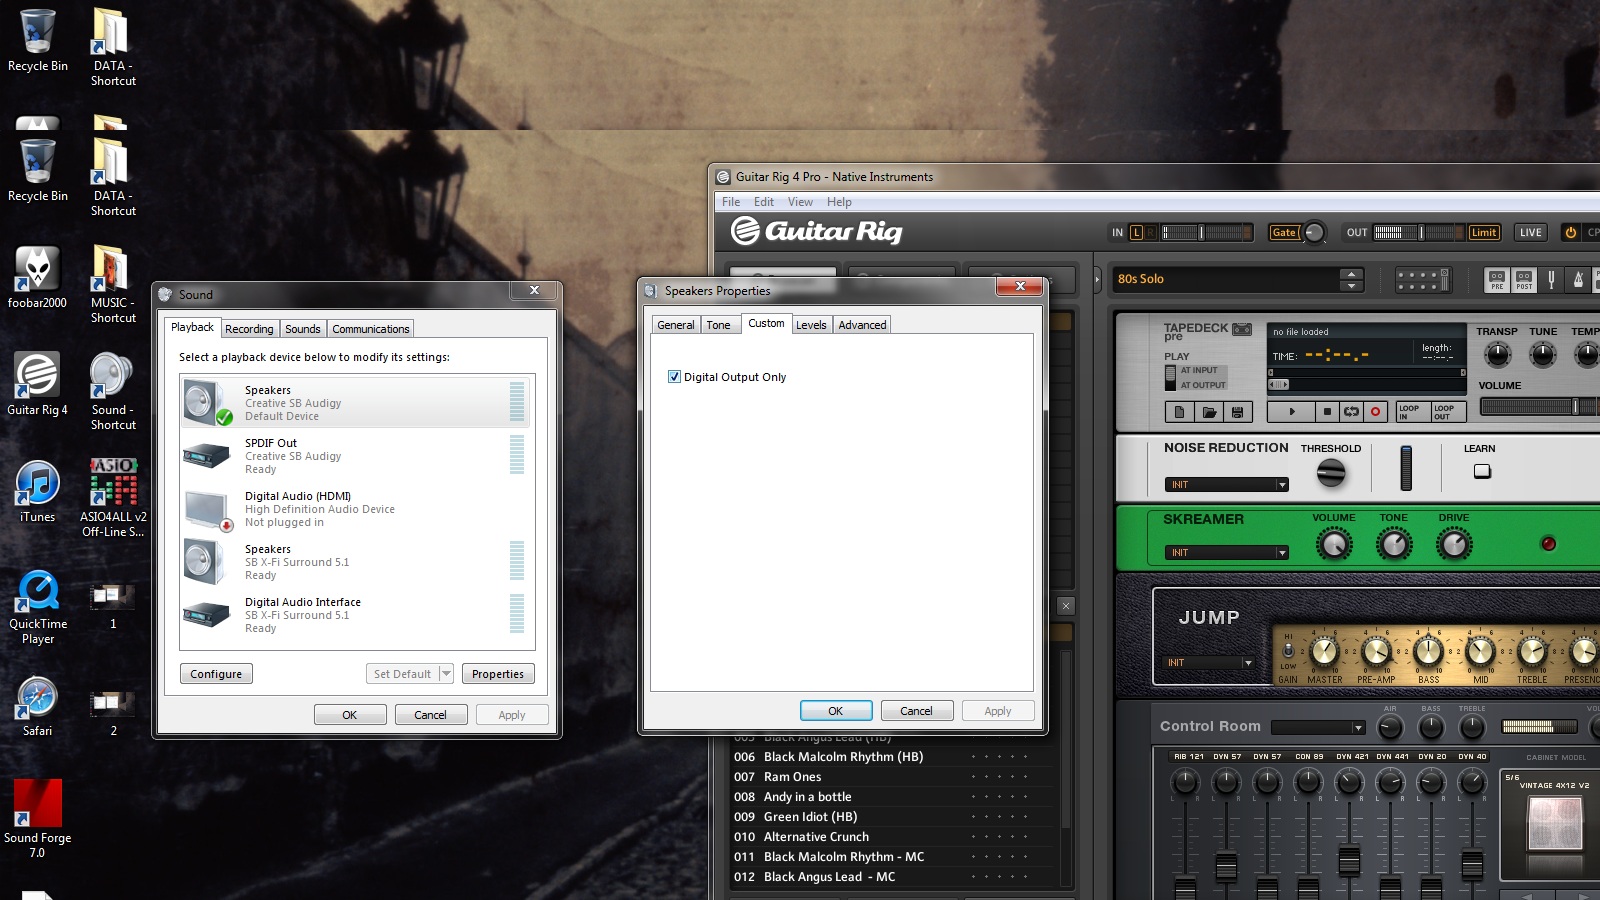Flip the Jump amp HI/LOW gain switch

pyautogui.click(x=1288, y=650)
